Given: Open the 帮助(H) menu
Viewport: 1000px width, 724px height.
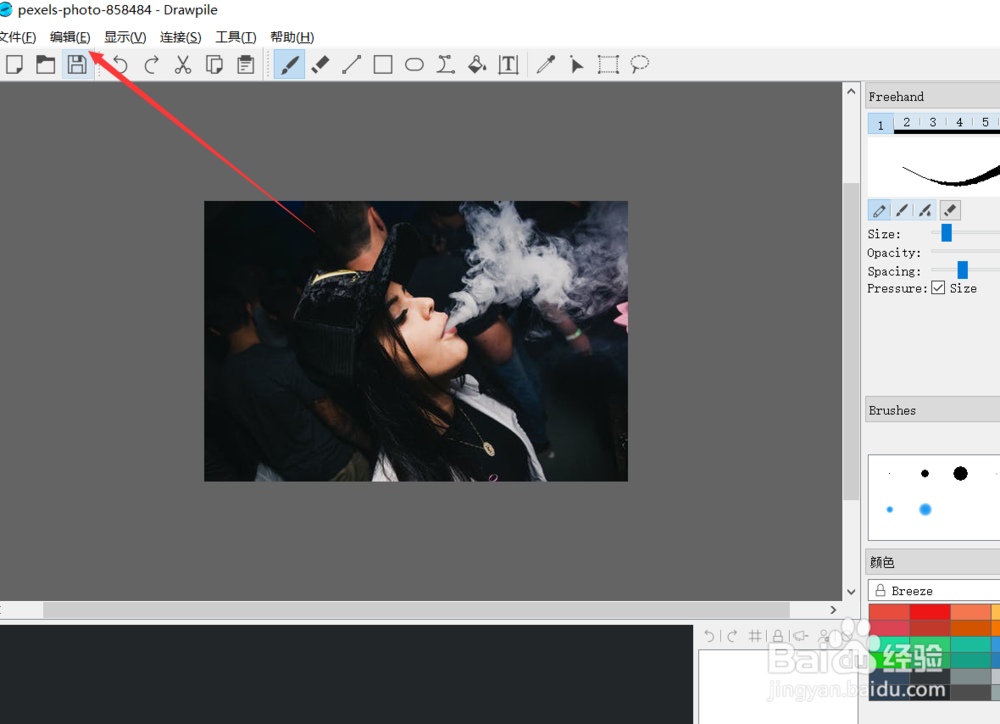Looking at the screenshot, I should pos(292,37).
